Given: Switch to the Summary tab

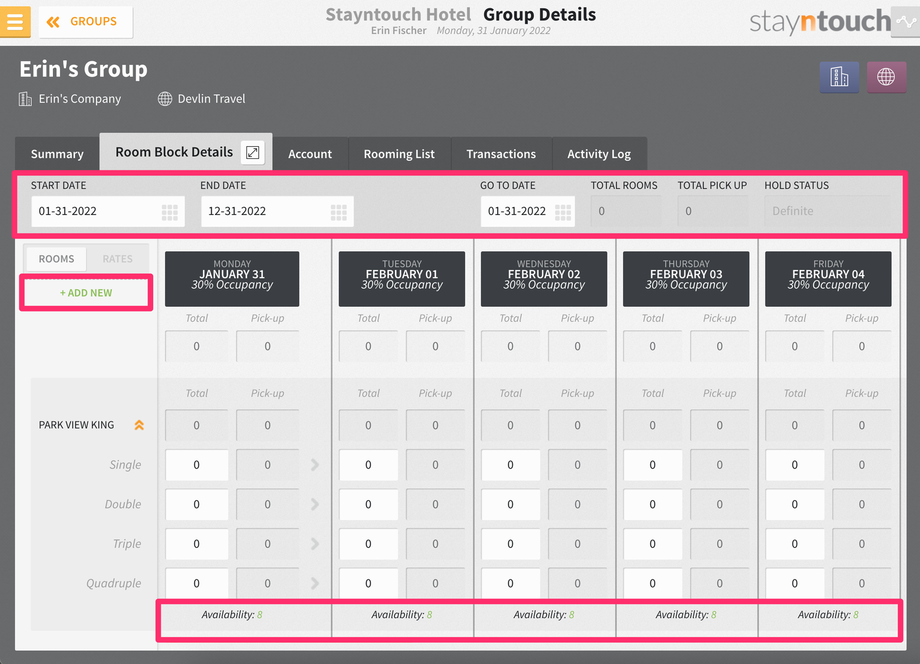Looking at the screenshot, I should pos(57,154).
